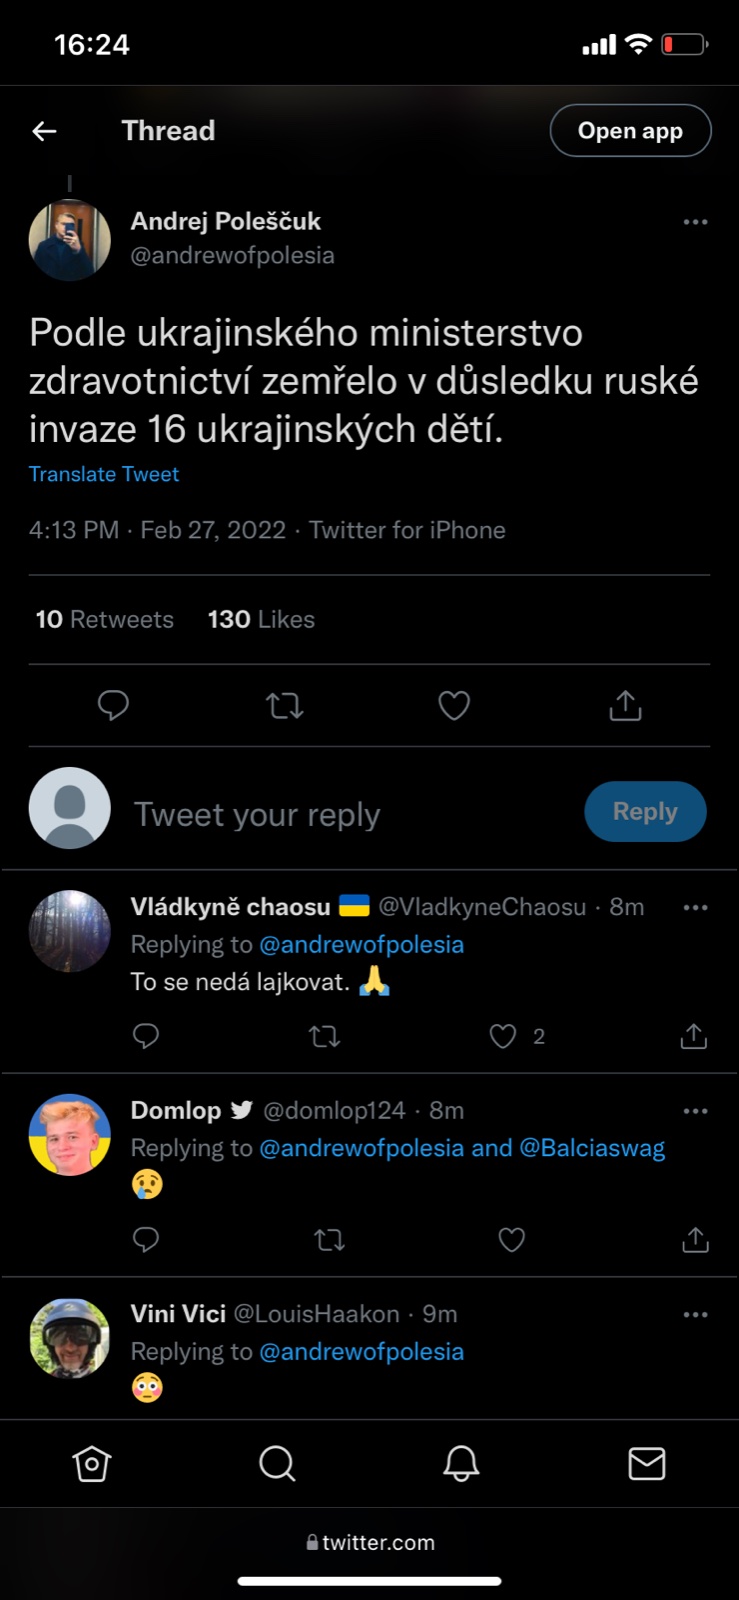The image size is (739, 1600).
Task: Click Translate Tweet link
Action: [x=104, y=474]
